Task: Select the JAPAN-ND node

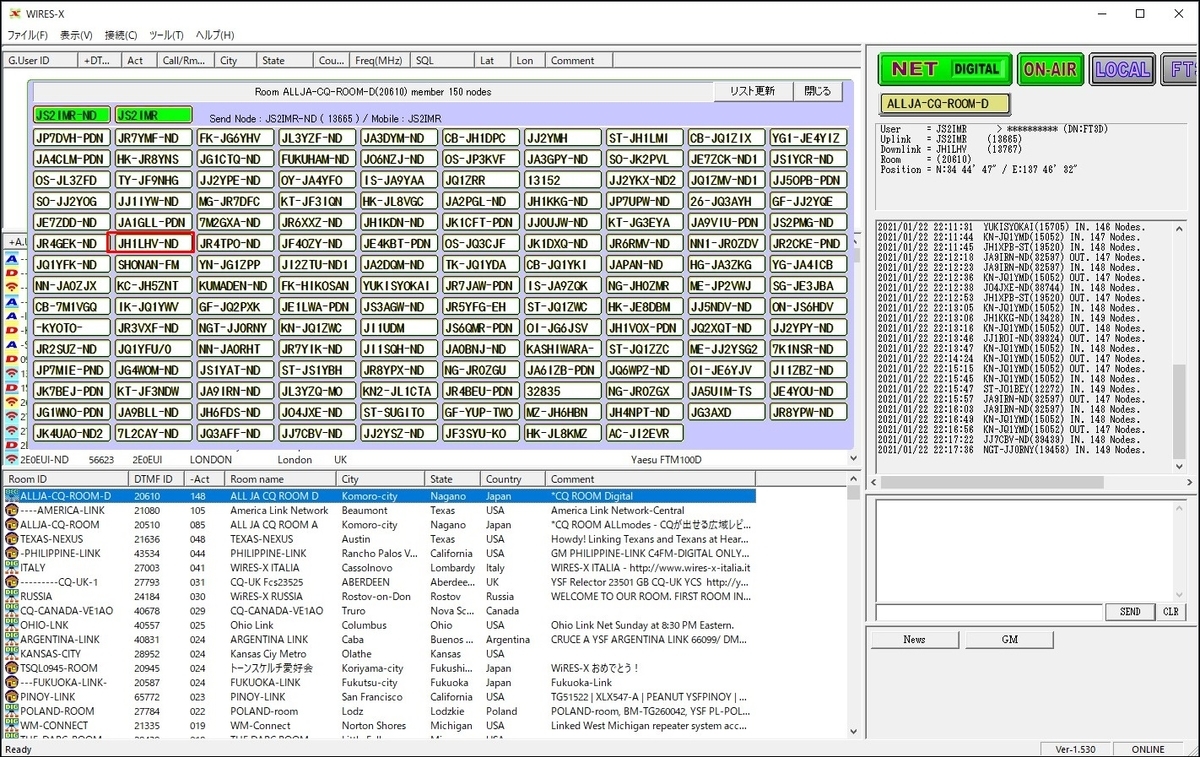Action: 644,265
